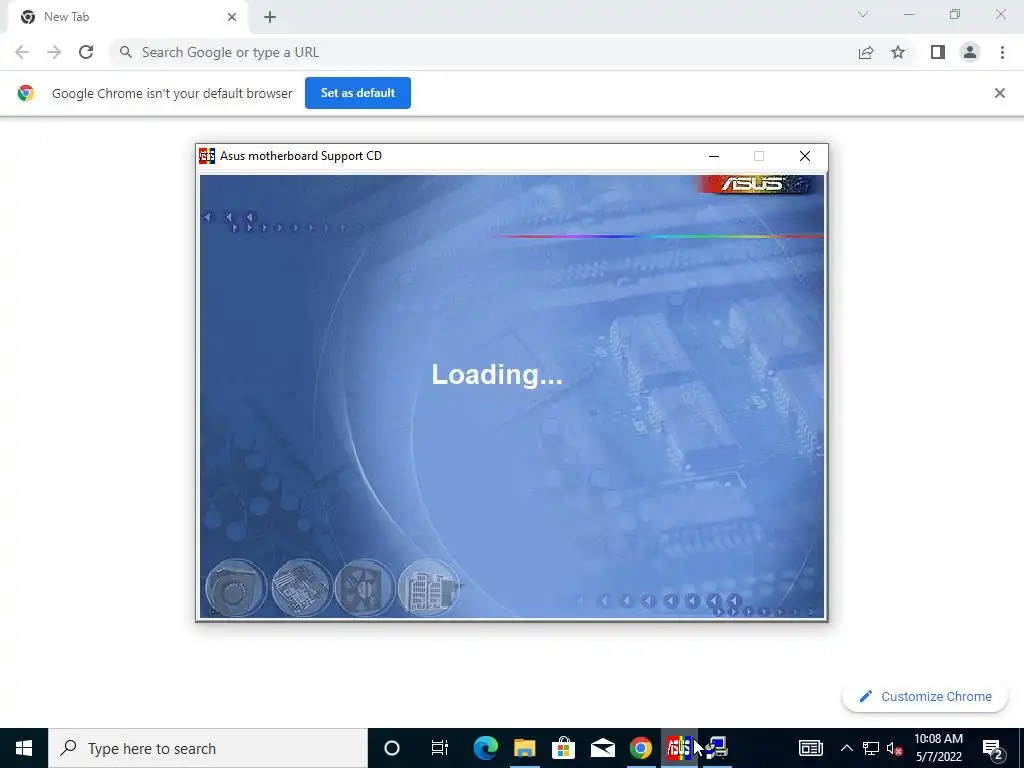This screenshot has width=1024, height=768.
Task: Launch Microsoft Edge from taskbar
Action: [x=486, y=748]
